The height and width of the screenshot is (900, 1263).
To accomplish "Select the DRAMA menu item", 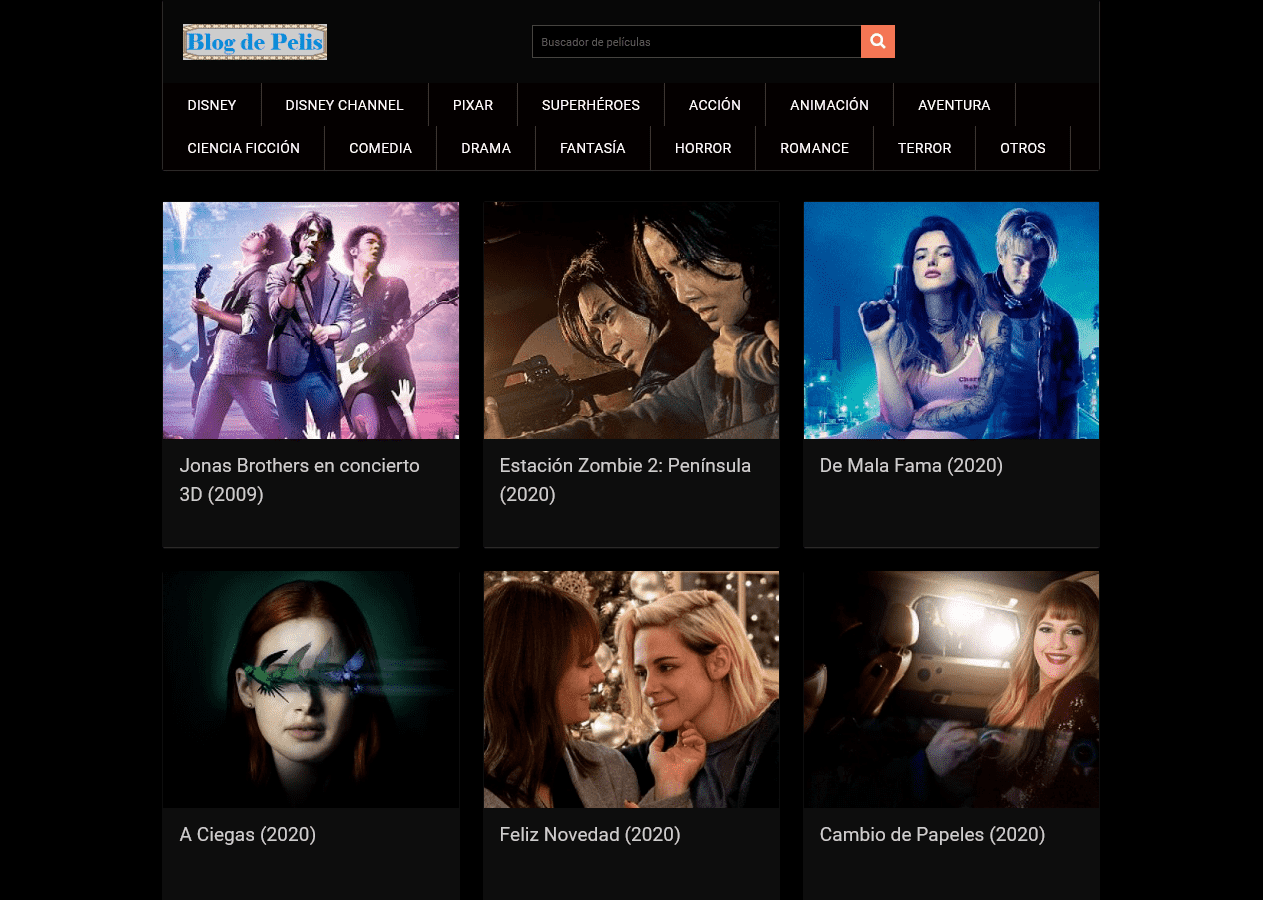I will click(x=486, y=148).
